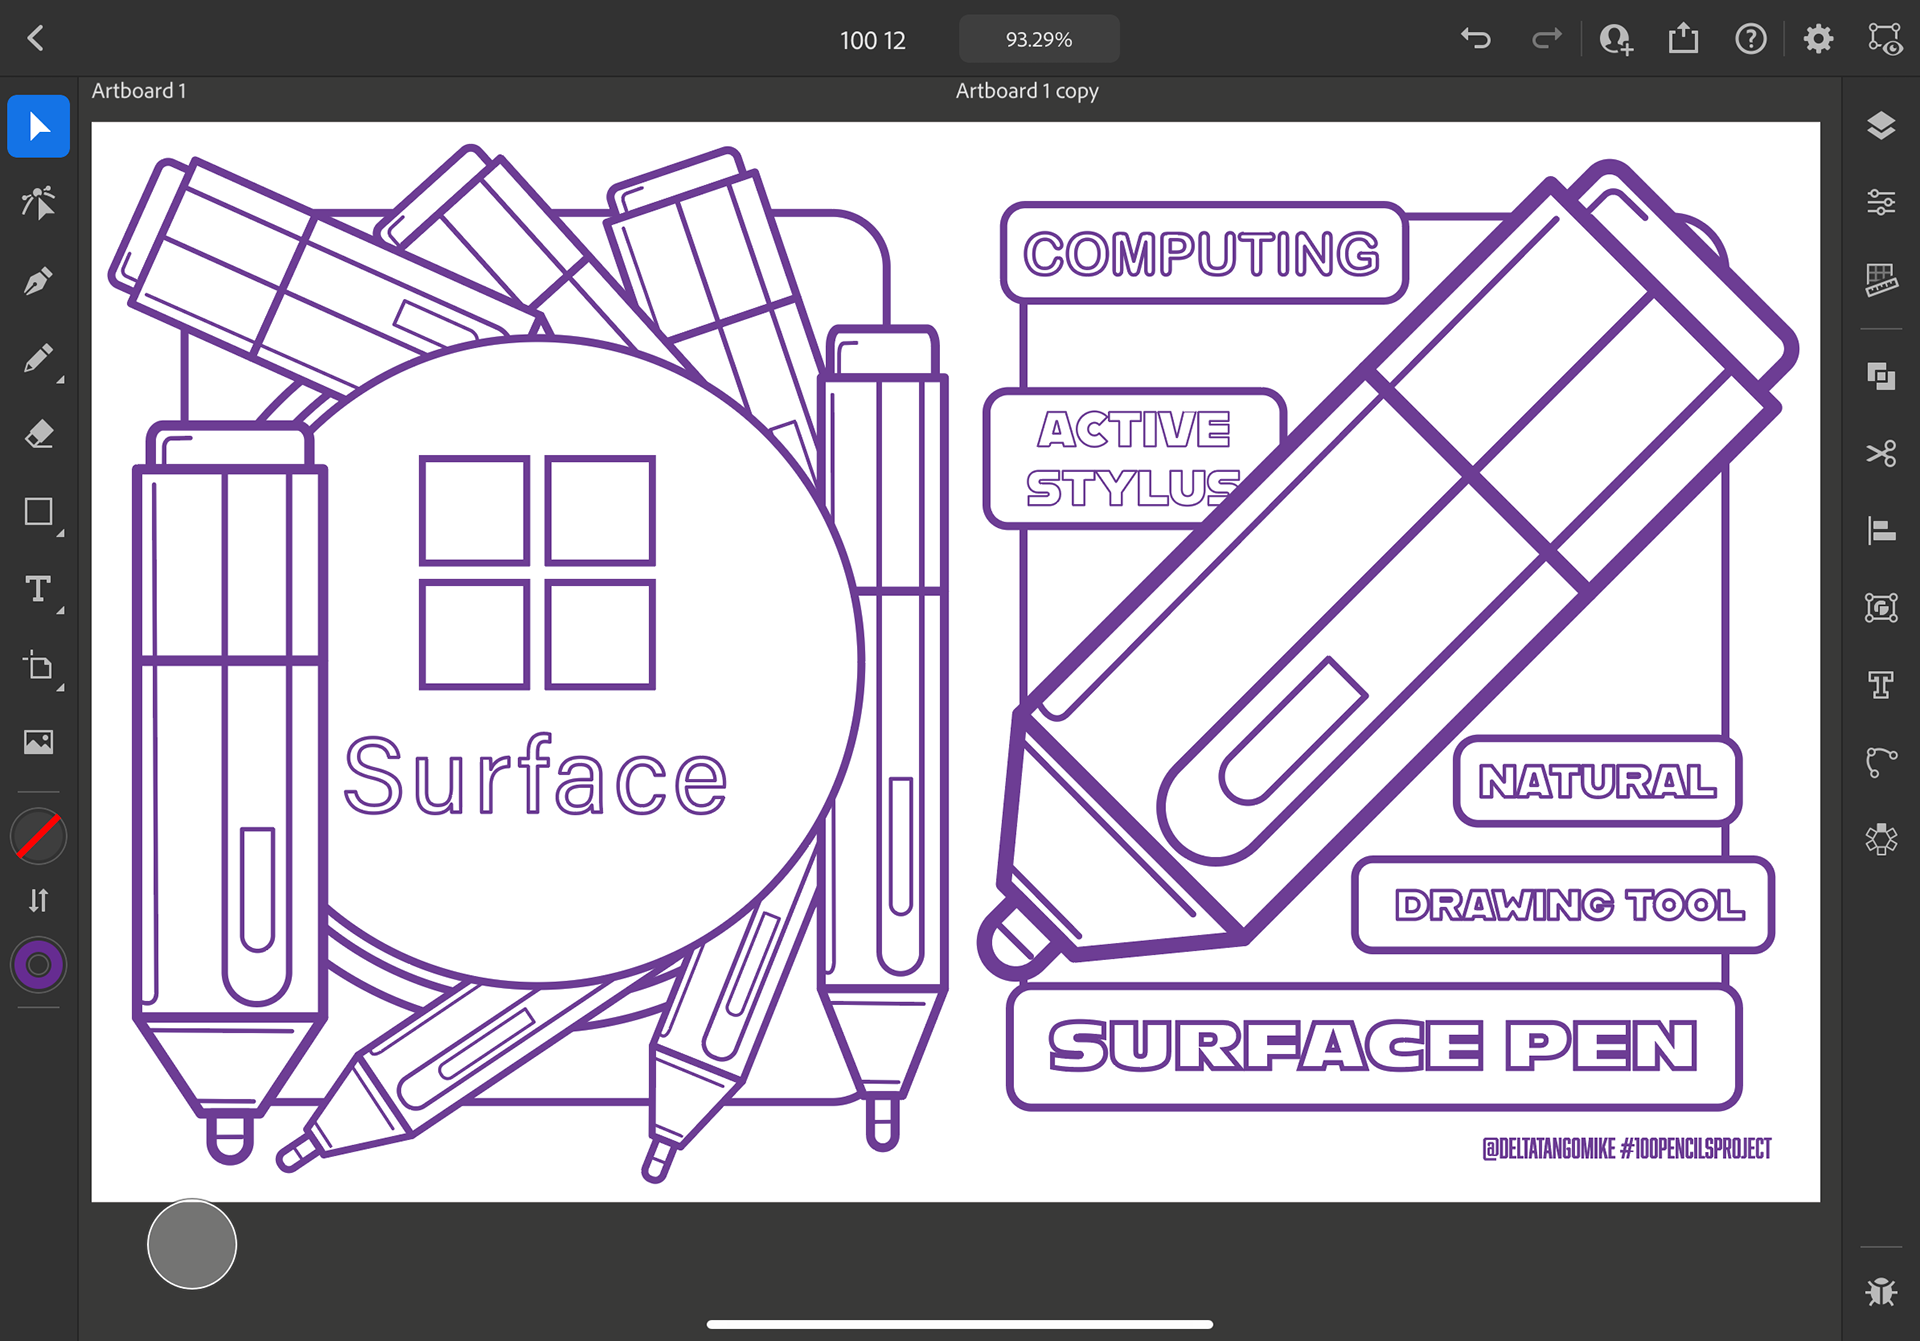Viewport: 1920px width, 1341px height.
Task: Activate the Selection arrow tool
Action: 38,126
